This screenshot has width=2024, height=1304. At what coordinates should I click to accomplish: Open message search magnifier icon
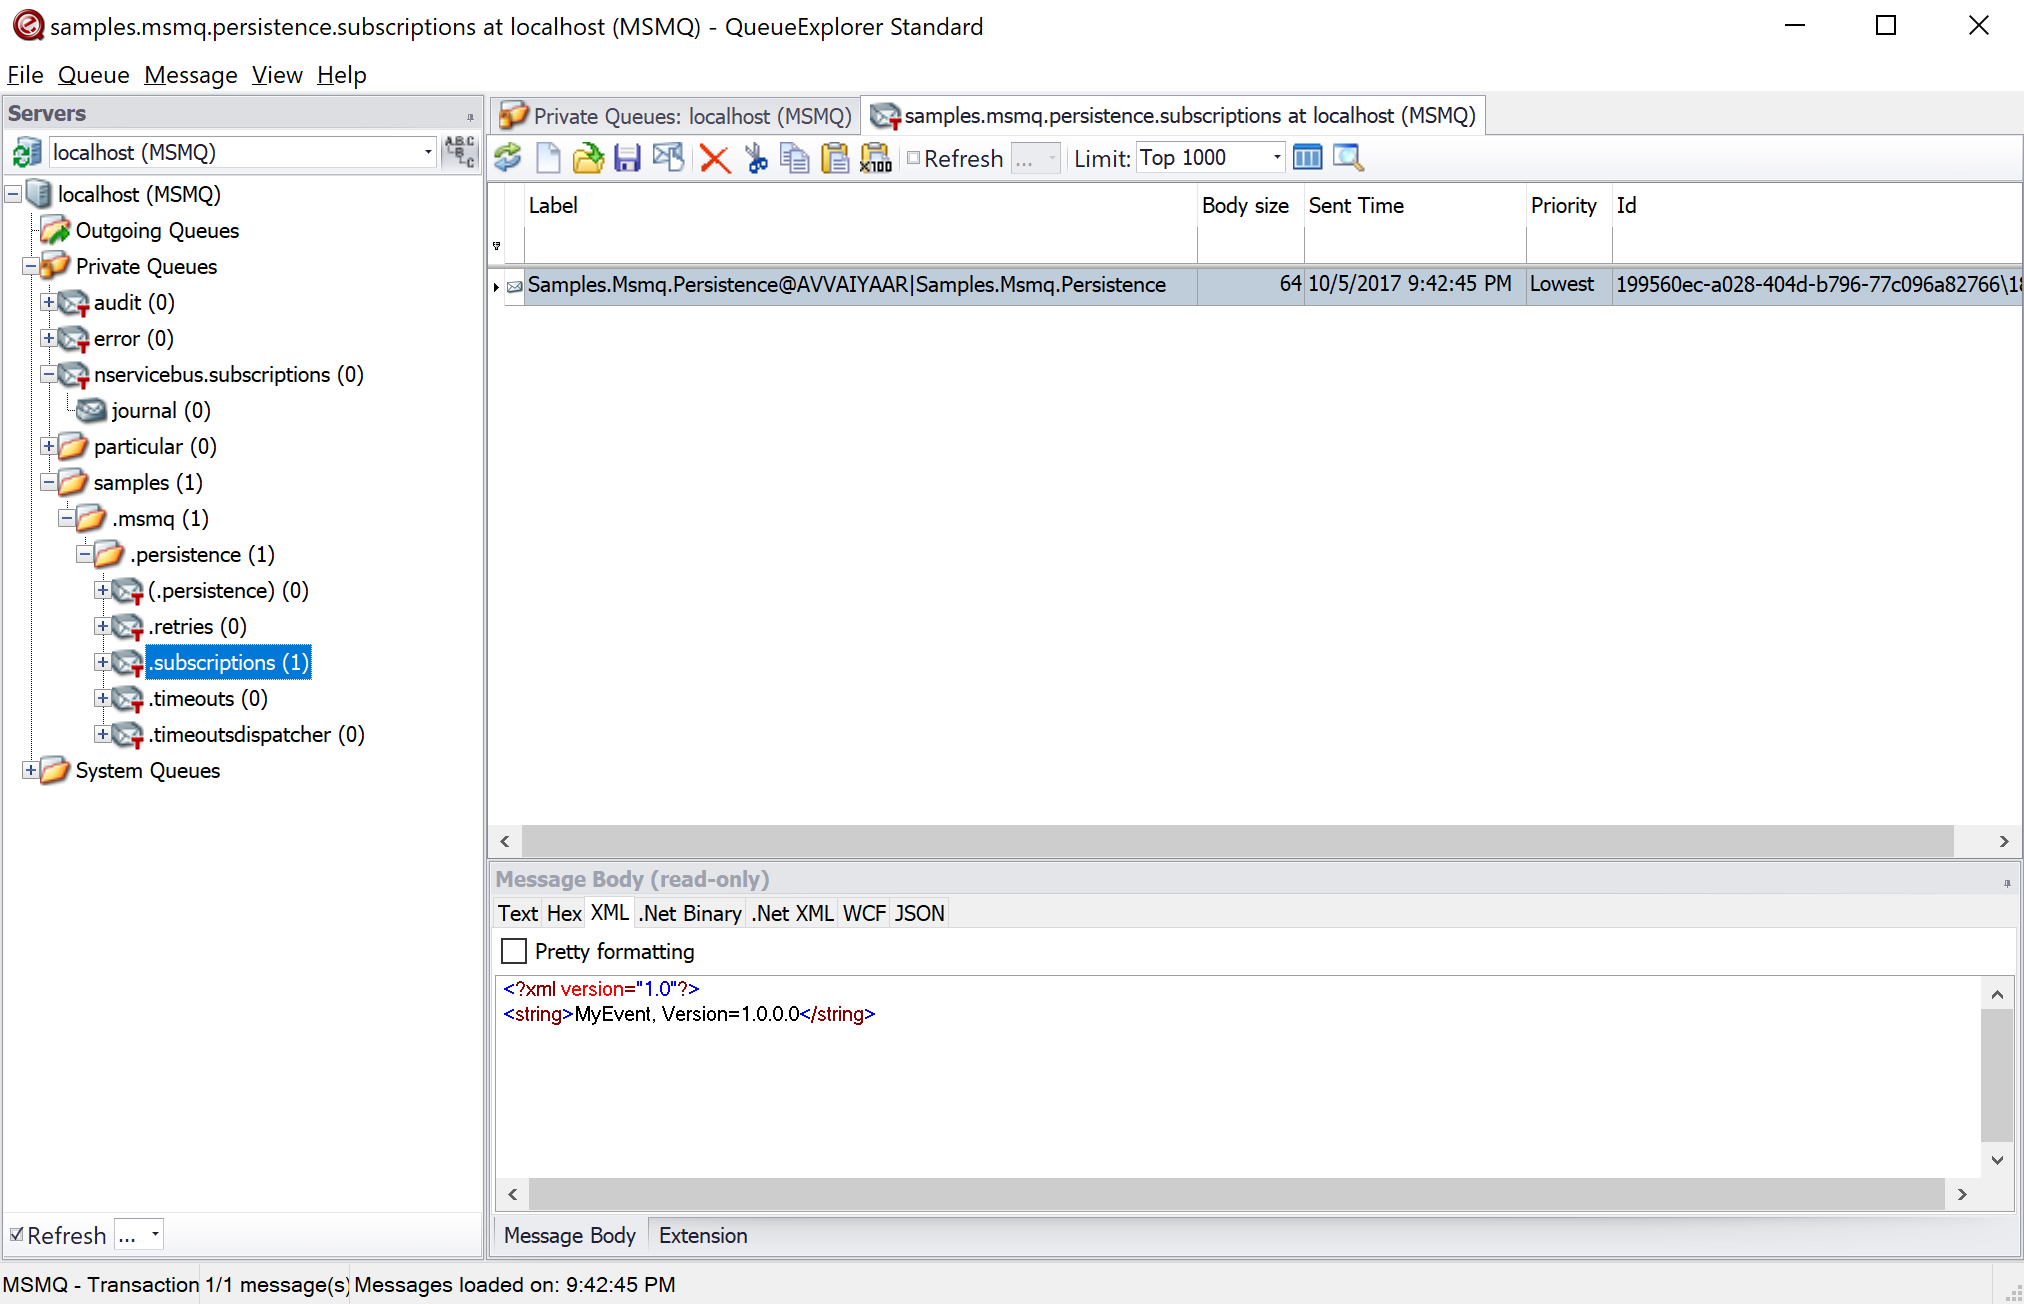(1348, 157)
